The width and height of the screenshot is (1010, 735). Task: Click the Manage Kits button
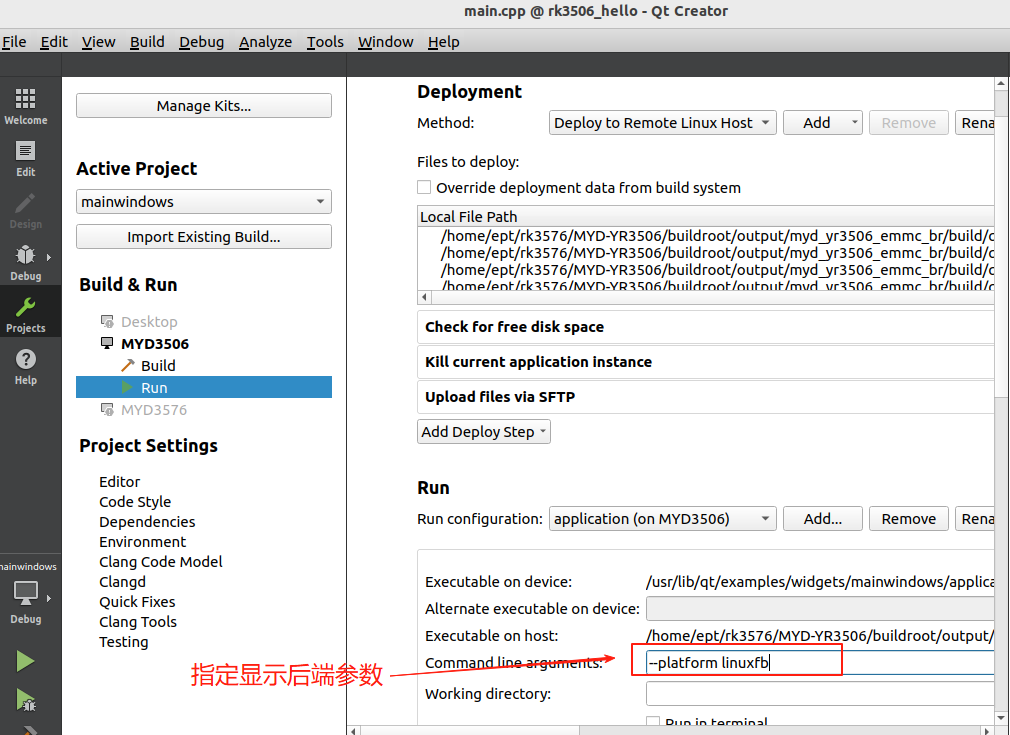click(204, 106)
